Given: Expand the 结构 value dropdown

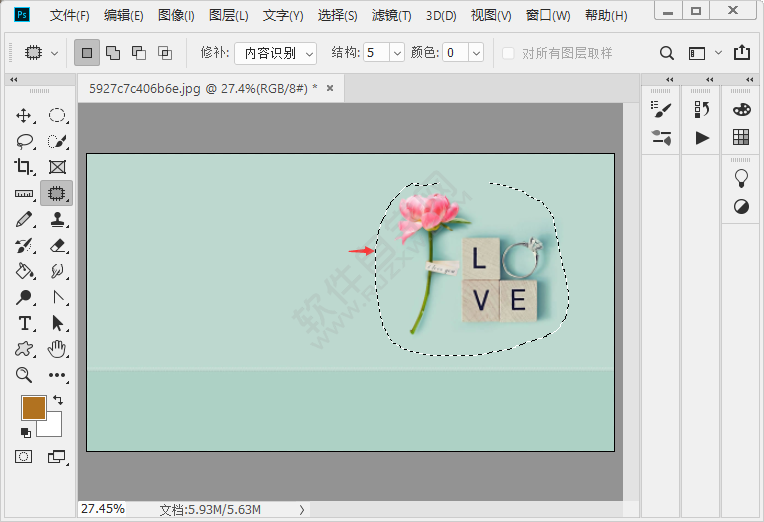Looking at the screenshot, I should pos(397,53).
